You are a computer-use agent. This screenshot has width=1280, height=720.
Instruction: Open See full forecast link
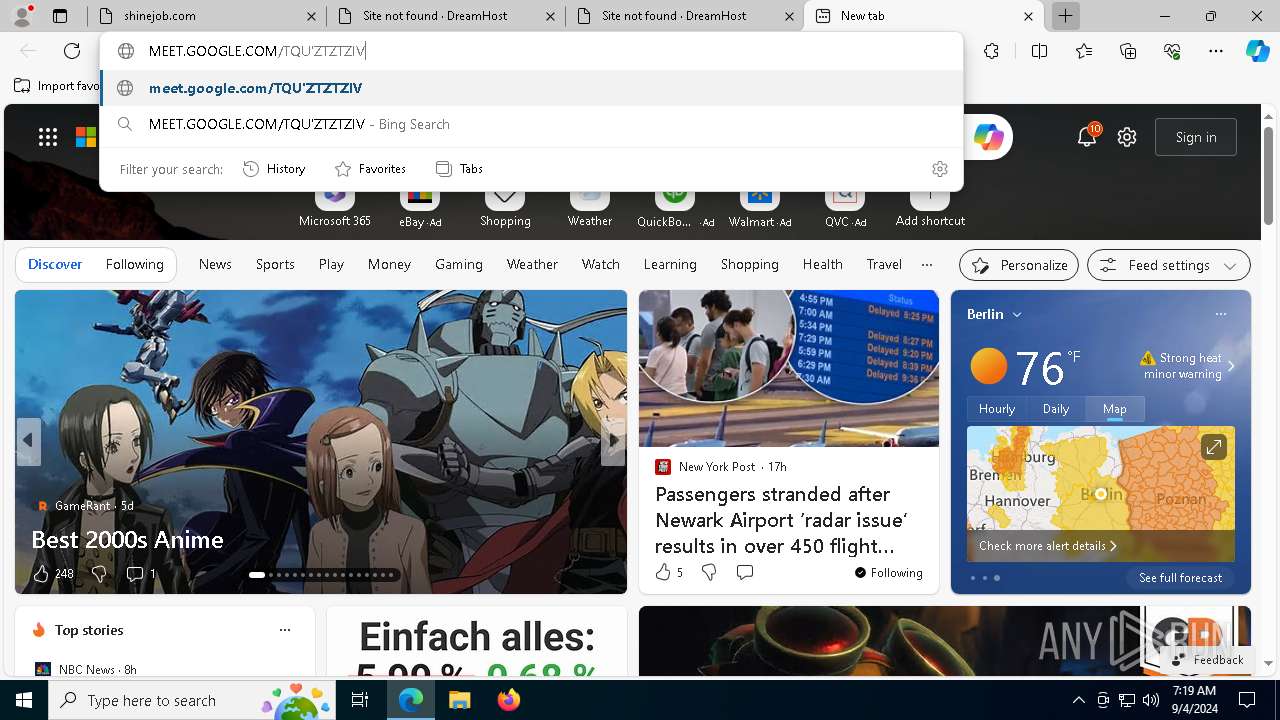1180,578
